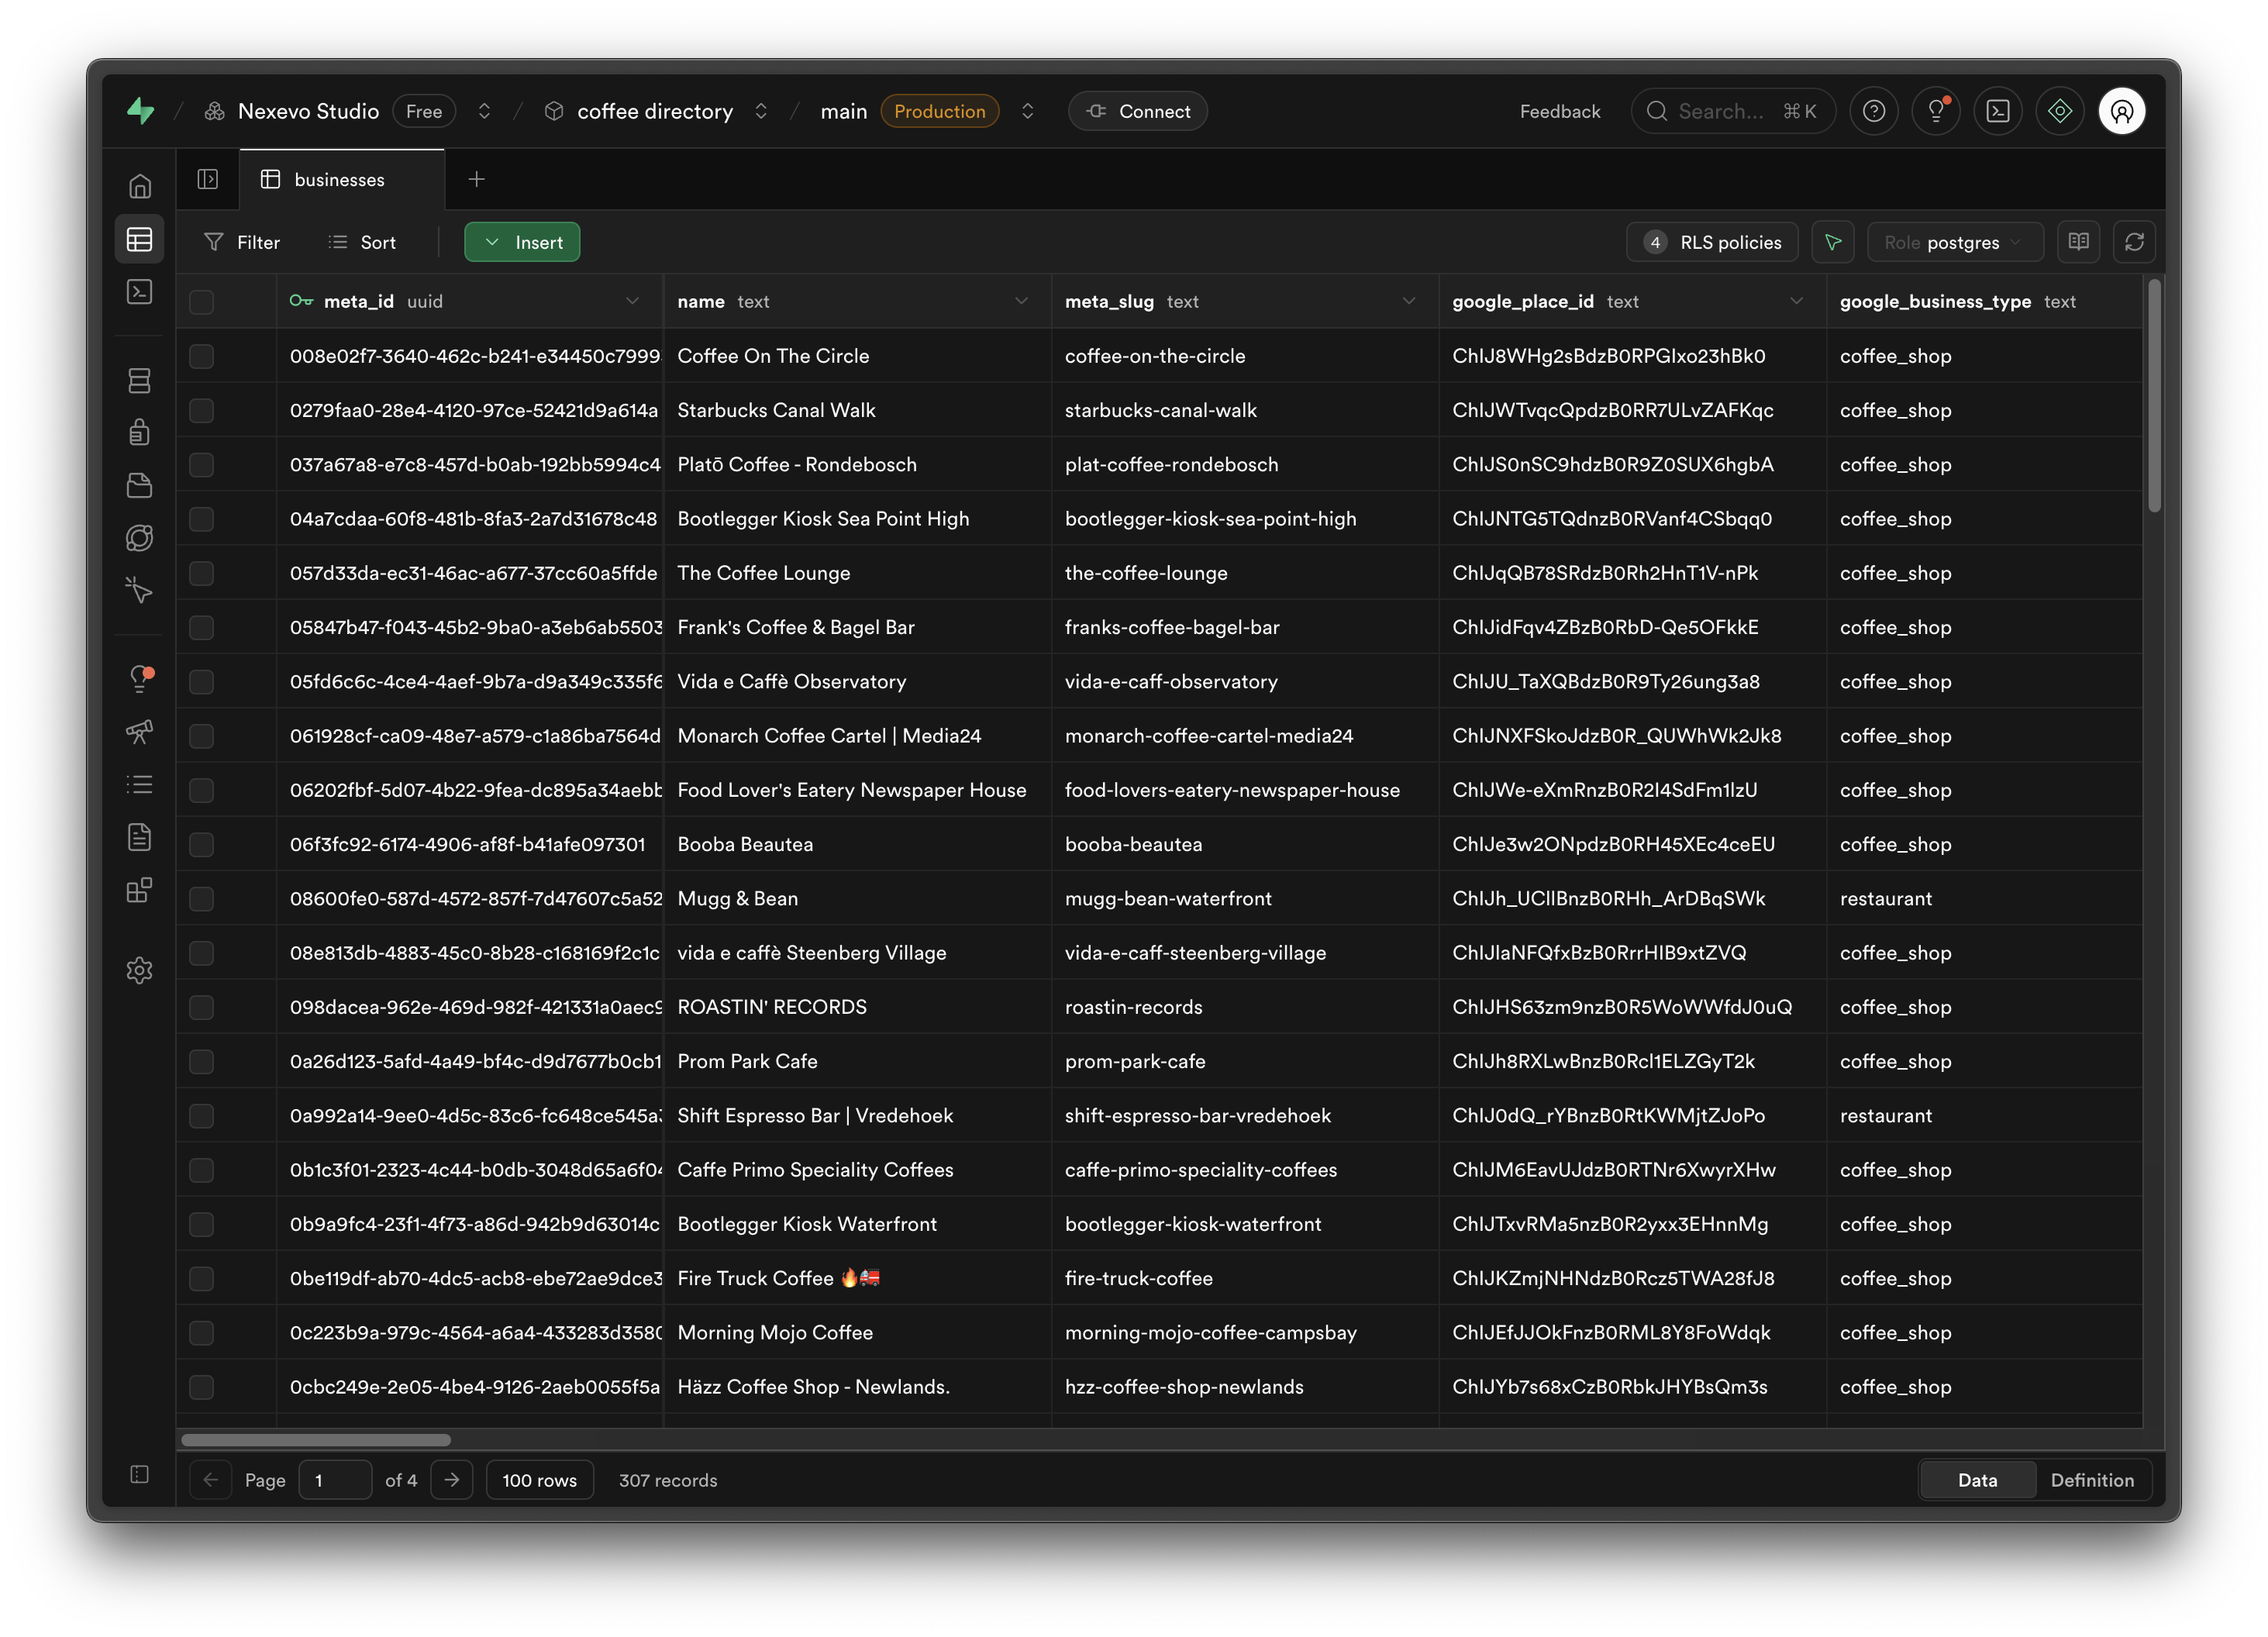Open the help question mark icon
The width and height of the screenshot is (2268, 1637).
pos(1874,111)
